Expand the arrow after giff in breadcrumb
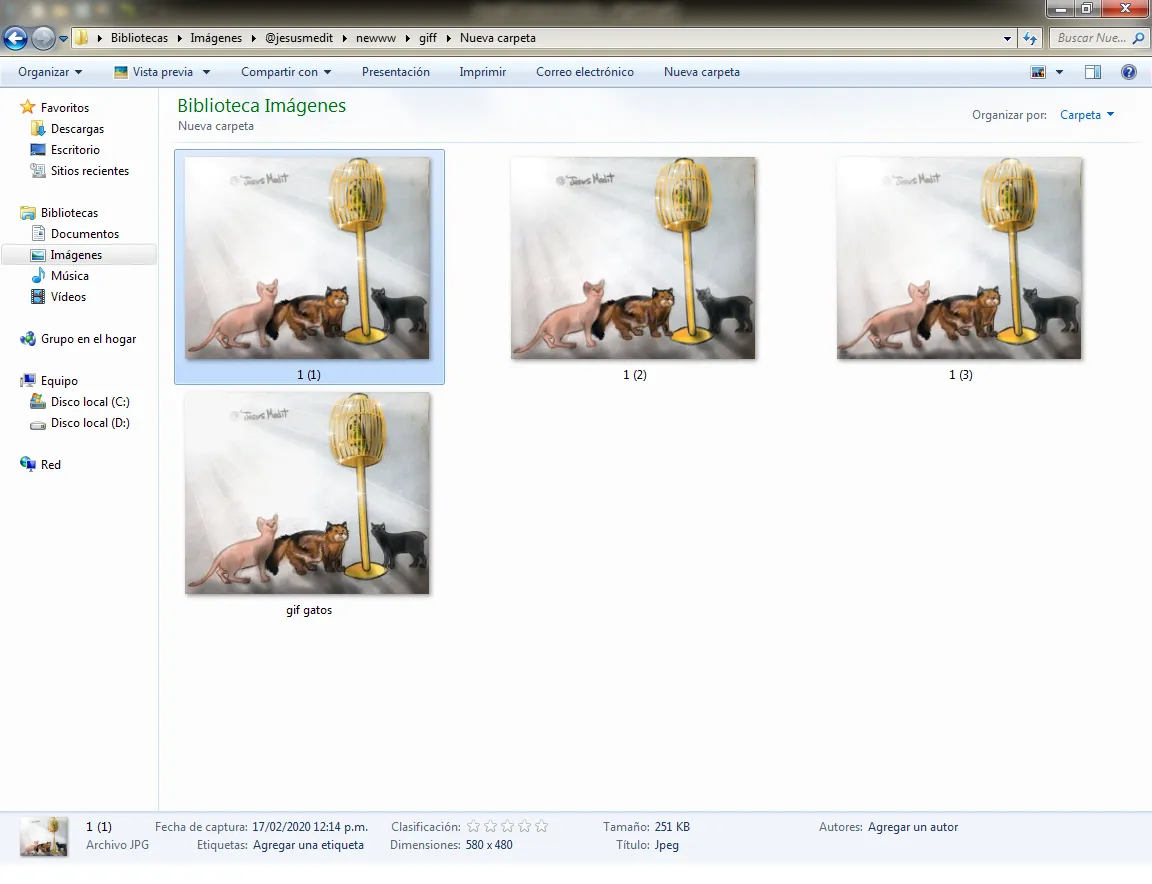This screenshot has height=884, width=1152. 448,38
